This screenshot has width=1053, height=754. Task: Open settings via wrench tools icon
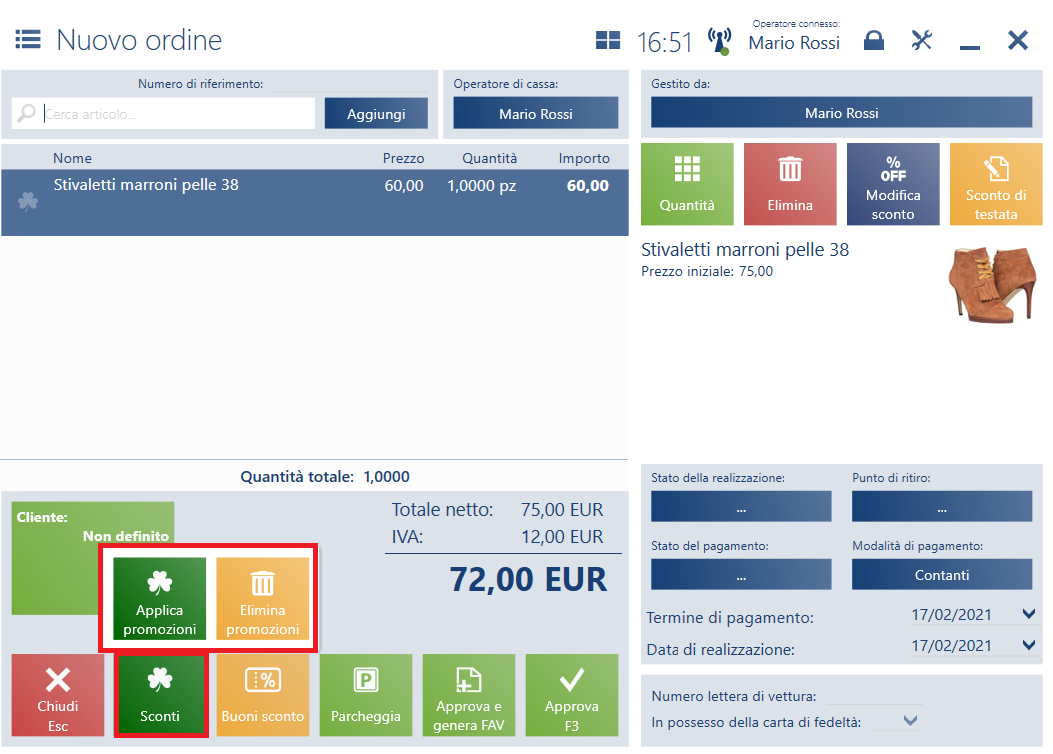[x=921, y=41]
